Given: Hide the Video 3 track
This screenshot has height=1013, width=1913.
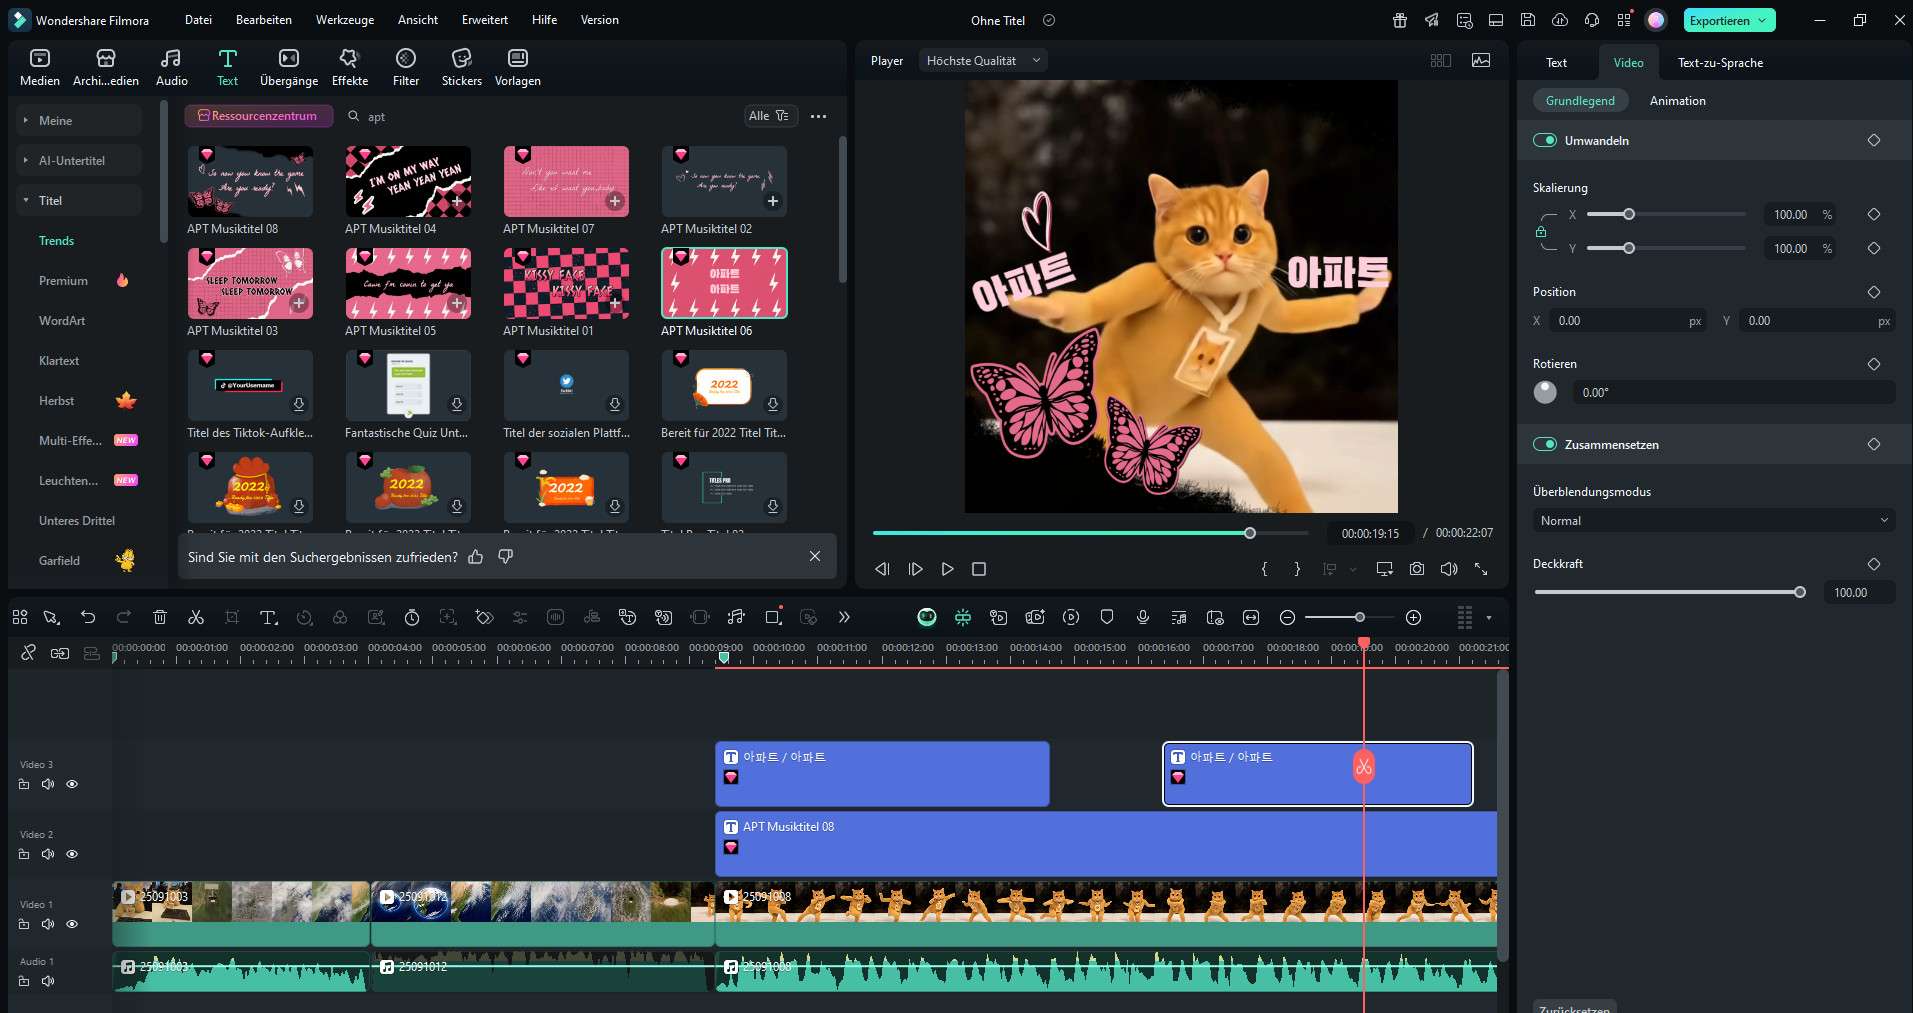Looking at the screenshot, I should 72,784.
